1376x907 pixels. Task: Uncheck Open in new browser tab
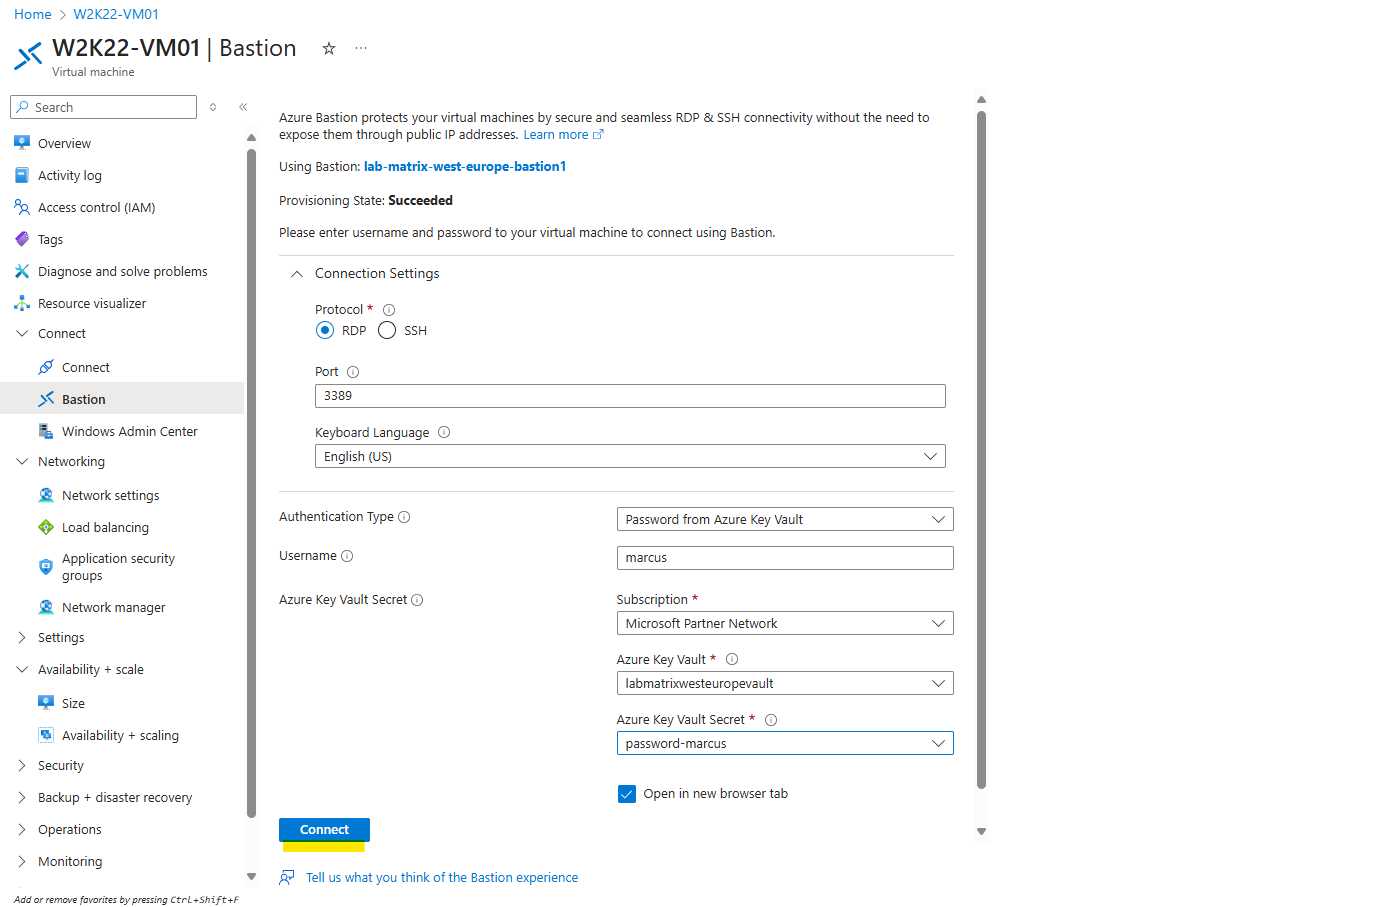[x=627, y=794]
